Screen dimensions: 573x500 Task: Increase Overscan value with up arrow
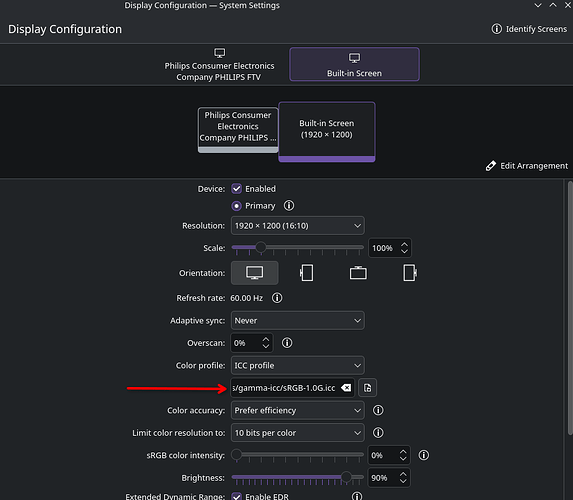pos(266,340)
